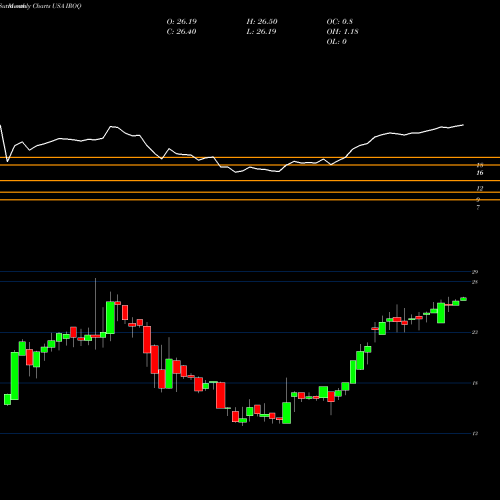Image resolution: width=500 pixels, height=500 pixels.
Task: Click the OL: 0 reading
Action: pos(336,42)
